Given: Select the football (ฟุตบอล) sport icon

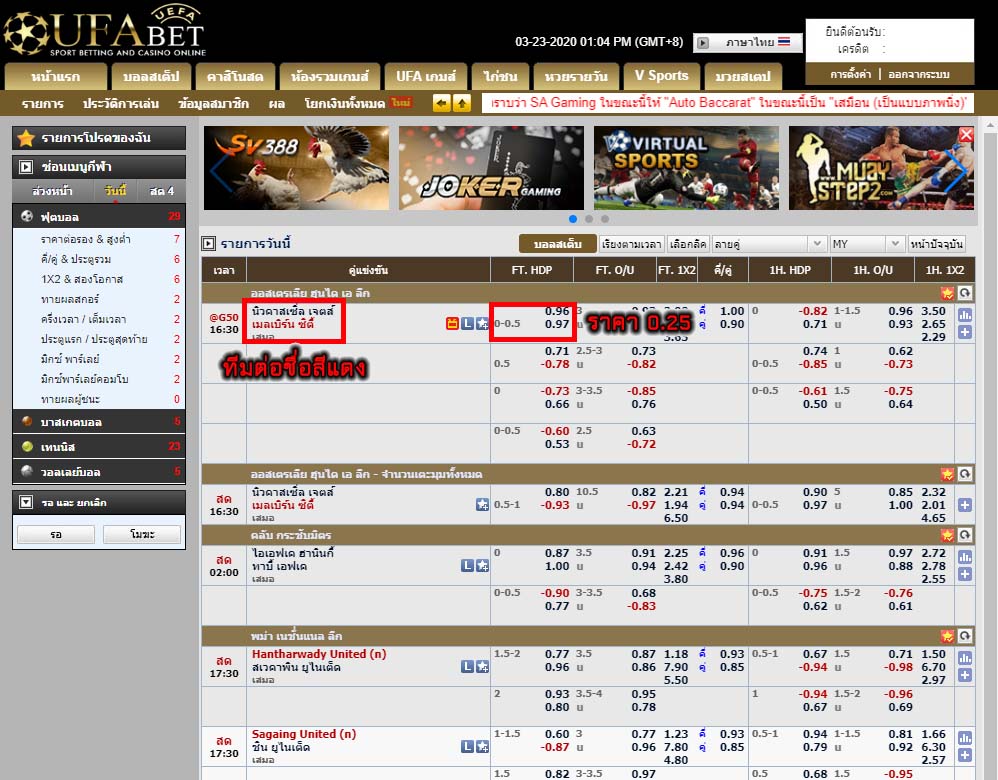Looking at the screenshot, I should pyautogui.click(x=27, y=216).
